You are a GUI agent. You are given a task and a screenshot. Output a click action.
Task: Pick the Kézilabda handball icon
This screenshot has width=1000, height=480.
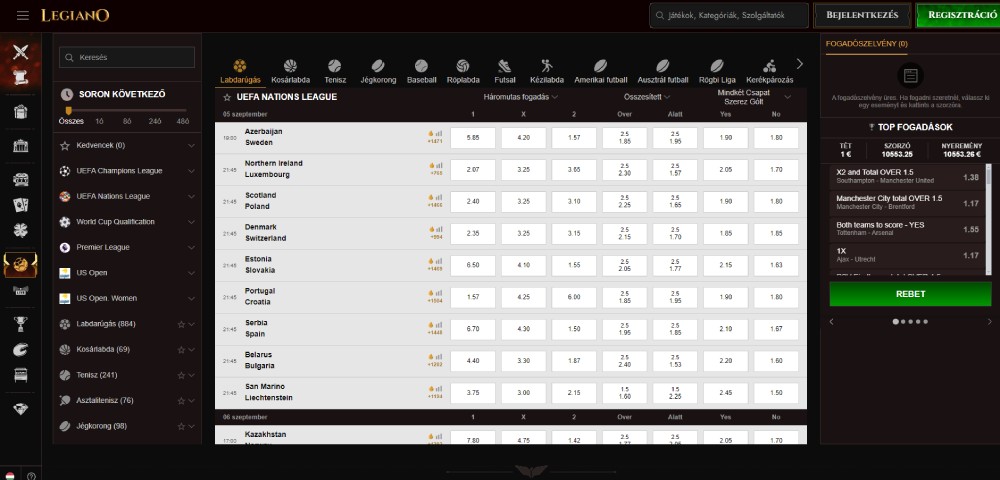(547, 67)
